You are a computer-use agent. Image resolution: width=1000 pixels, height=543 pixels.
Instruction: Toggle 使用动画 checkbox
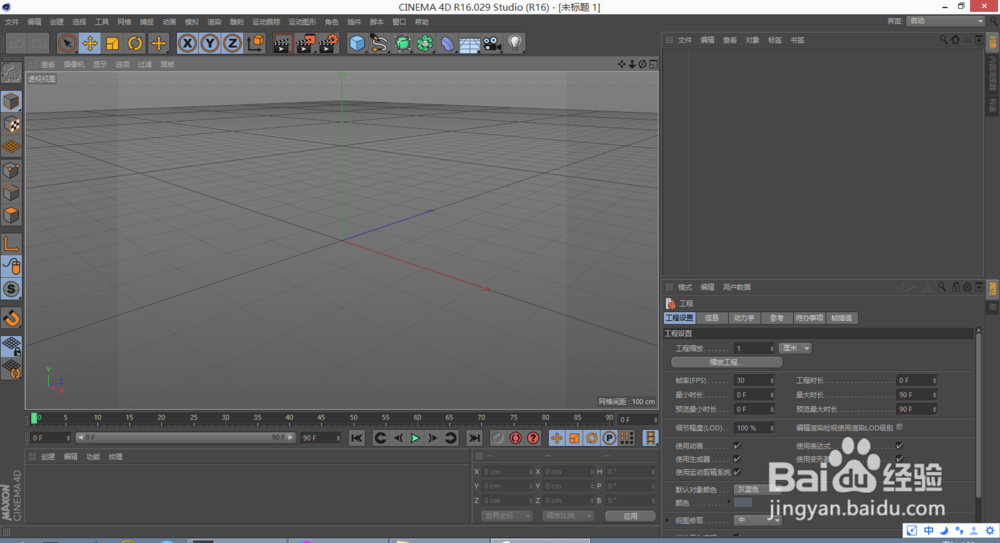click(x=737, y=446)
